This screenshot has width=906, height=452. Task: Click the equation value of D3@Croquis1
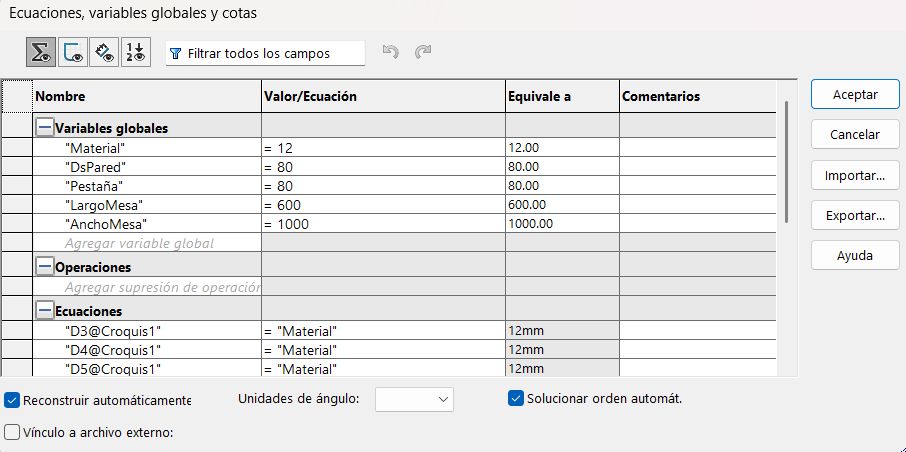(x=383, y=331)
